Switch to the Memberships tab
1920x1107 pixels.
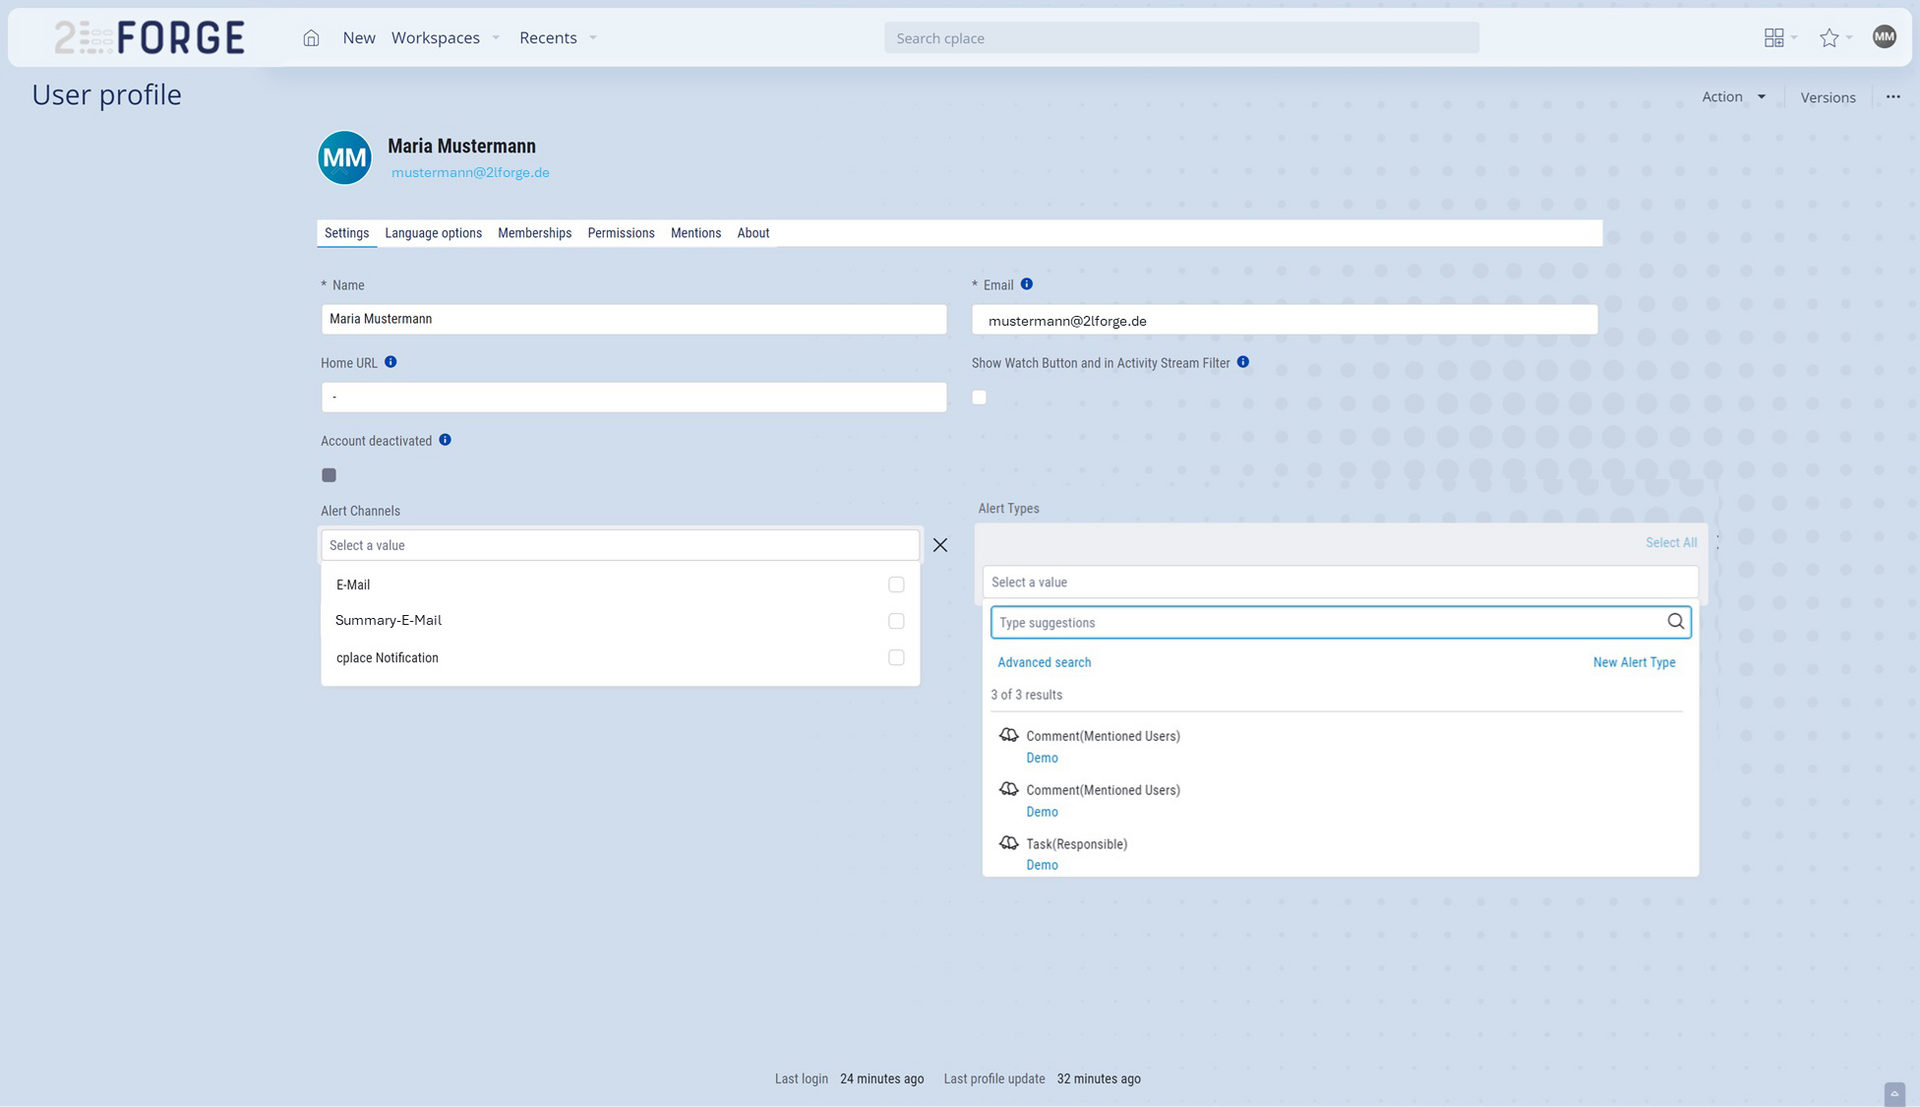(534, 233)
